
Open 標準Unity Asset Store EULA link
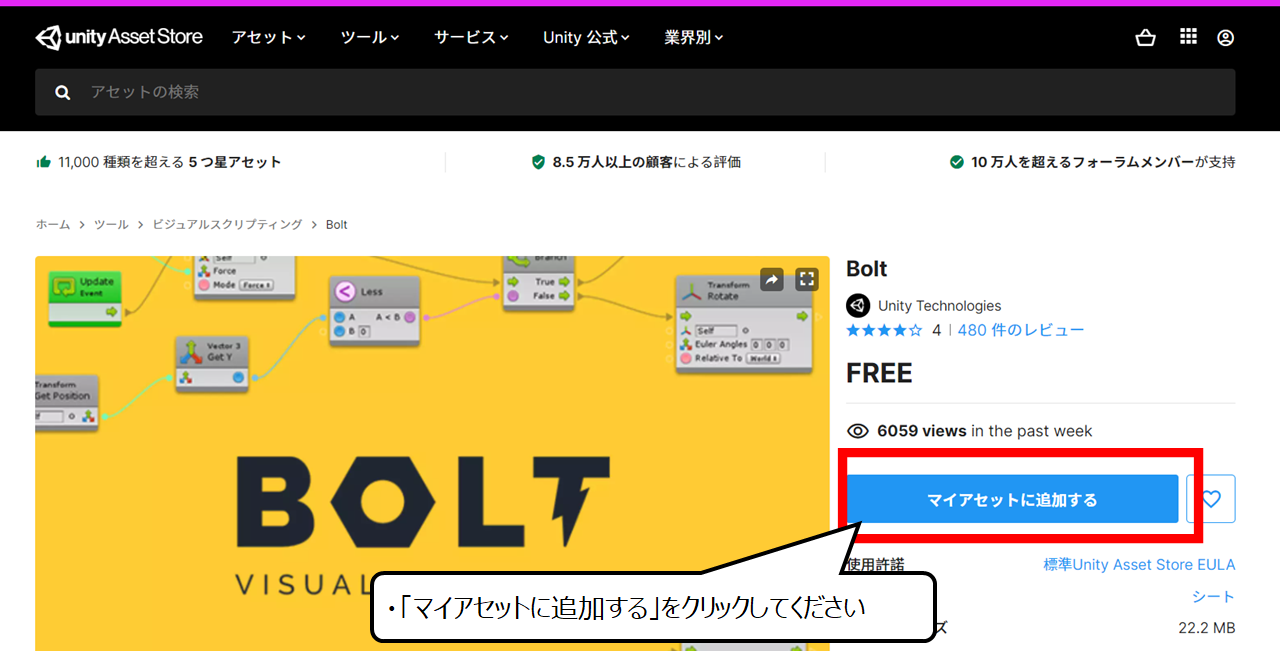point(1139,565)
